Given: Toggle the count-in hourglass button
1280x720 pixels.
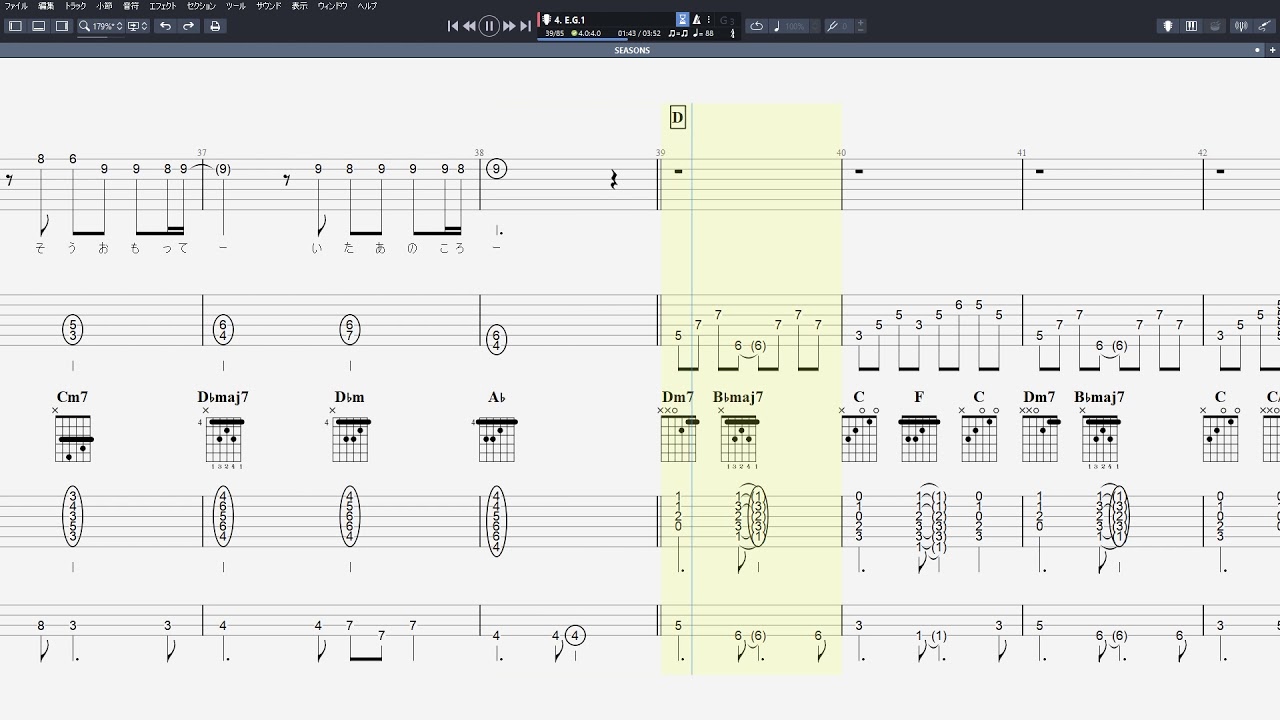Looking at the screenshot, I should tap(682, 19).
